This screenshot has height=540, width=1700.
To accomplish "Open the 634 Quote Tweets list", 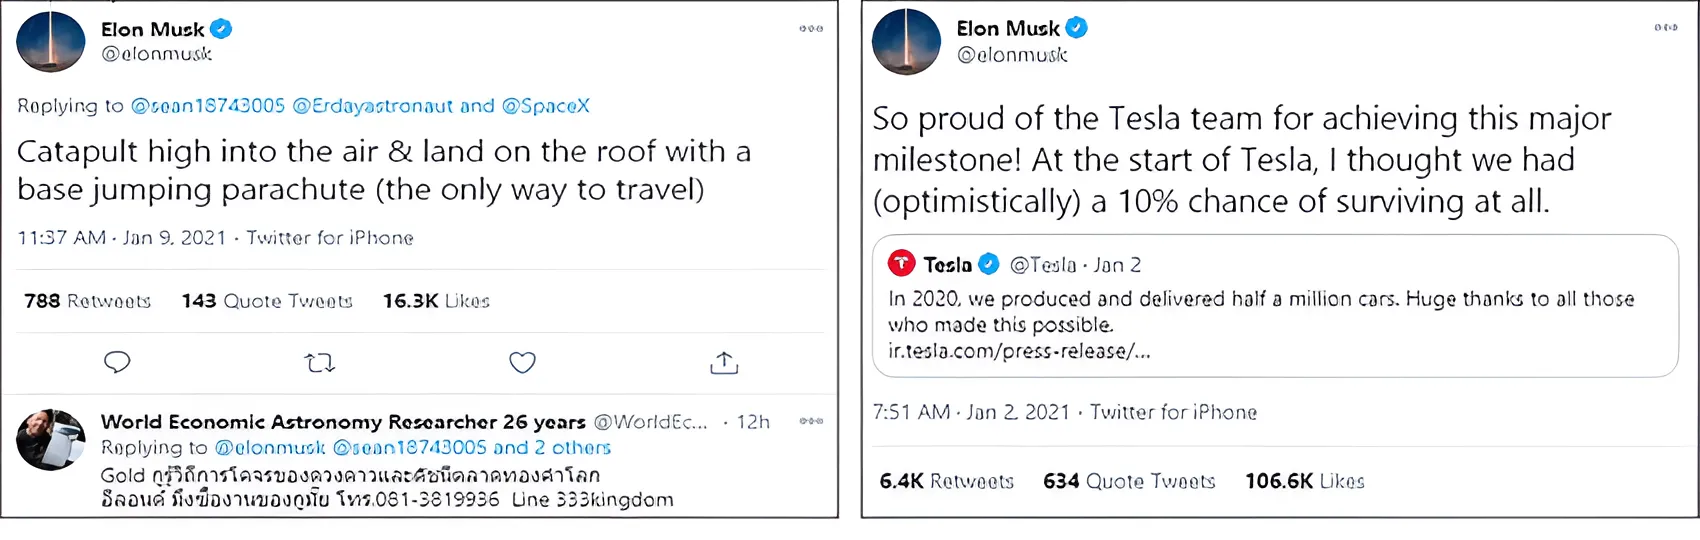I will (x=1129, y=481).
